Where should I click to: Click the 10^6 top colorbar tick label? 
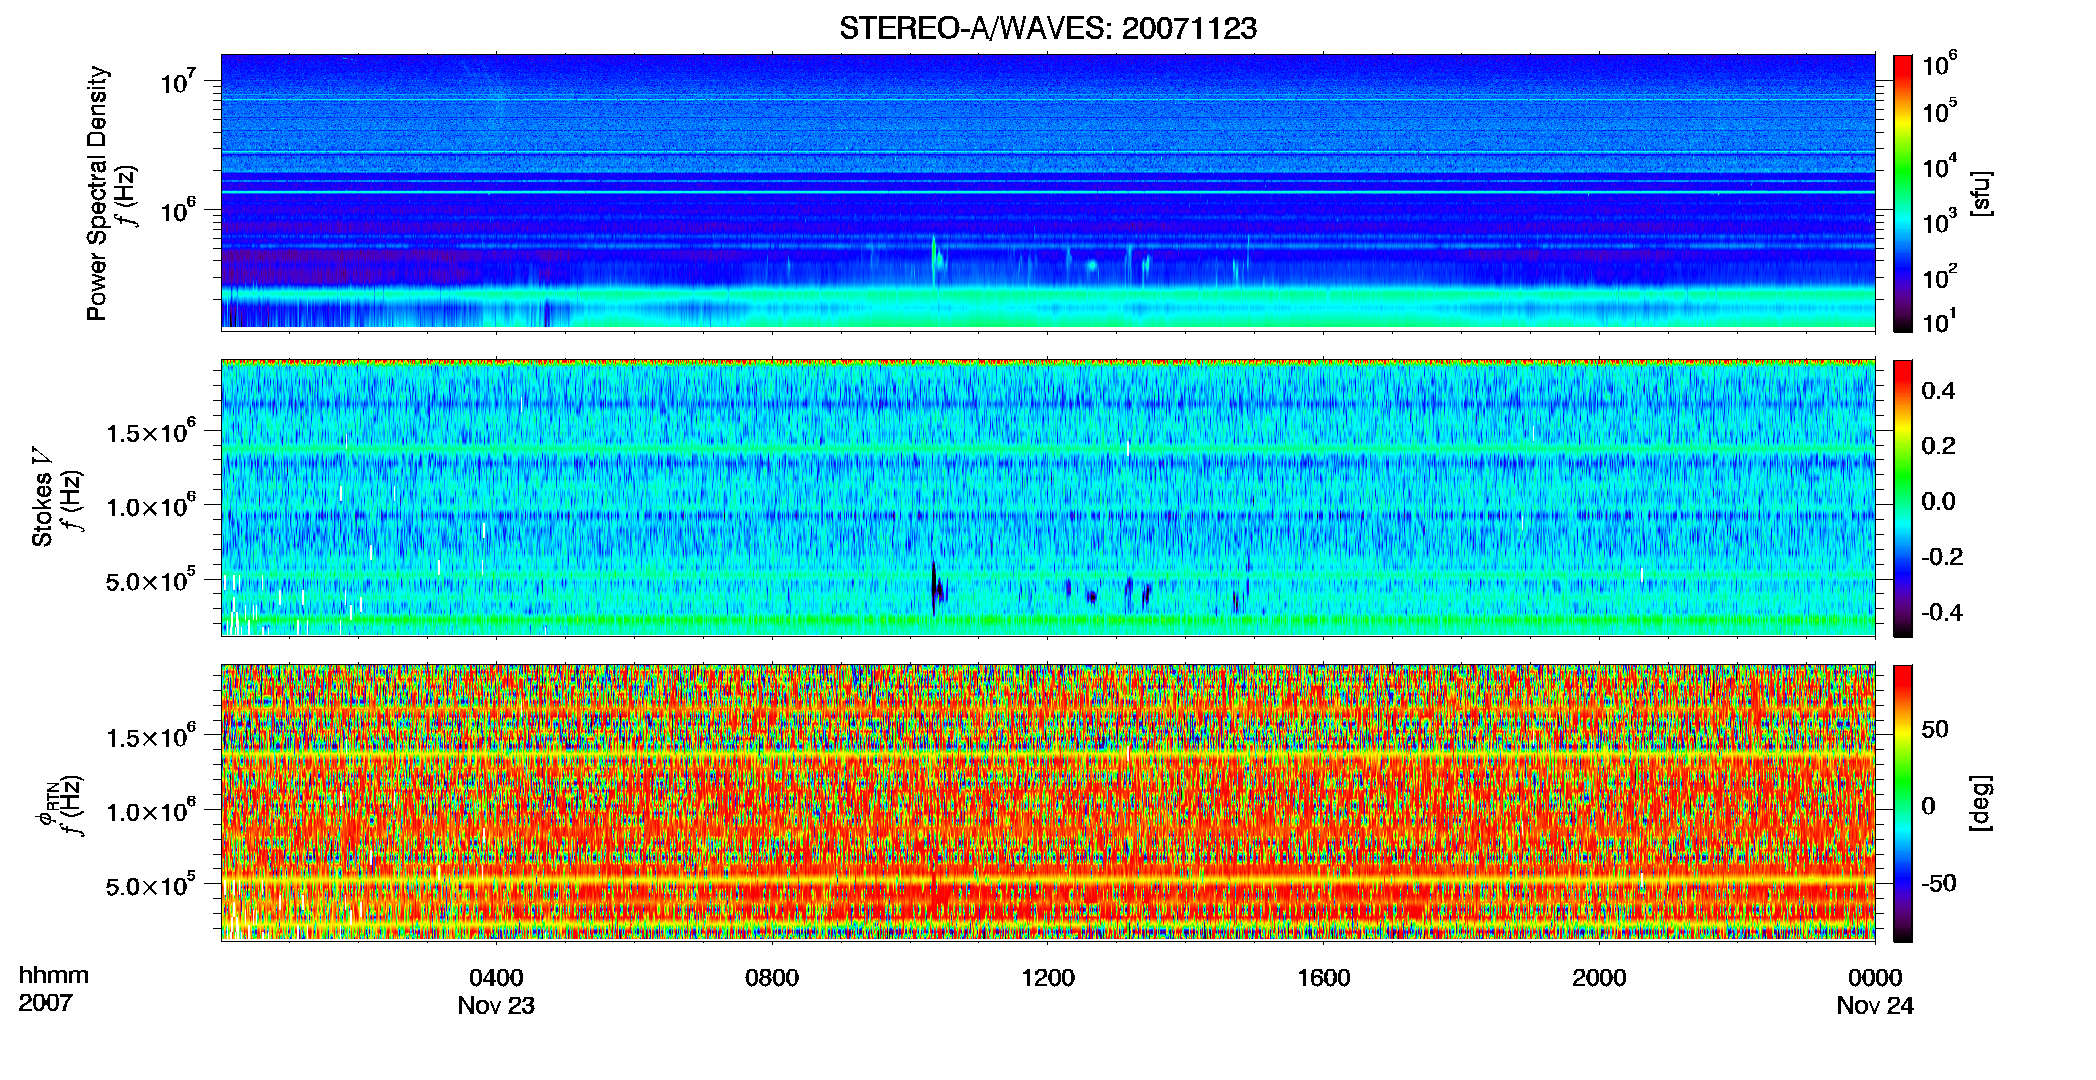1939,64
